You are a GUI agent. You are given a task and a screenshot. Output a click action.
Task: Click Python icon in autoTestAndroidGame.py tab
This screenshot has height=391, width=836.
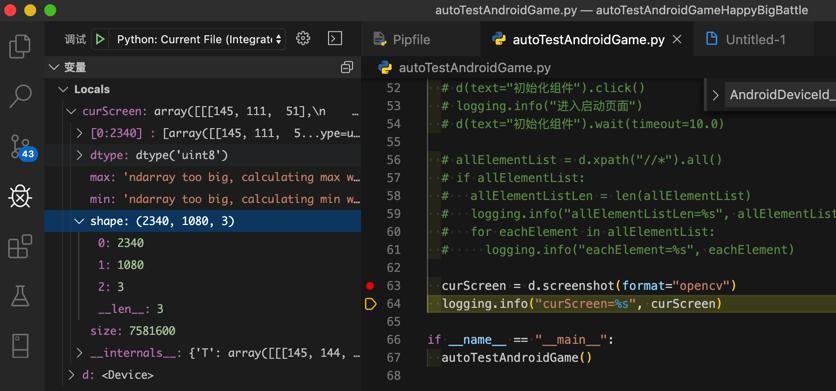[x=499, y=39]
